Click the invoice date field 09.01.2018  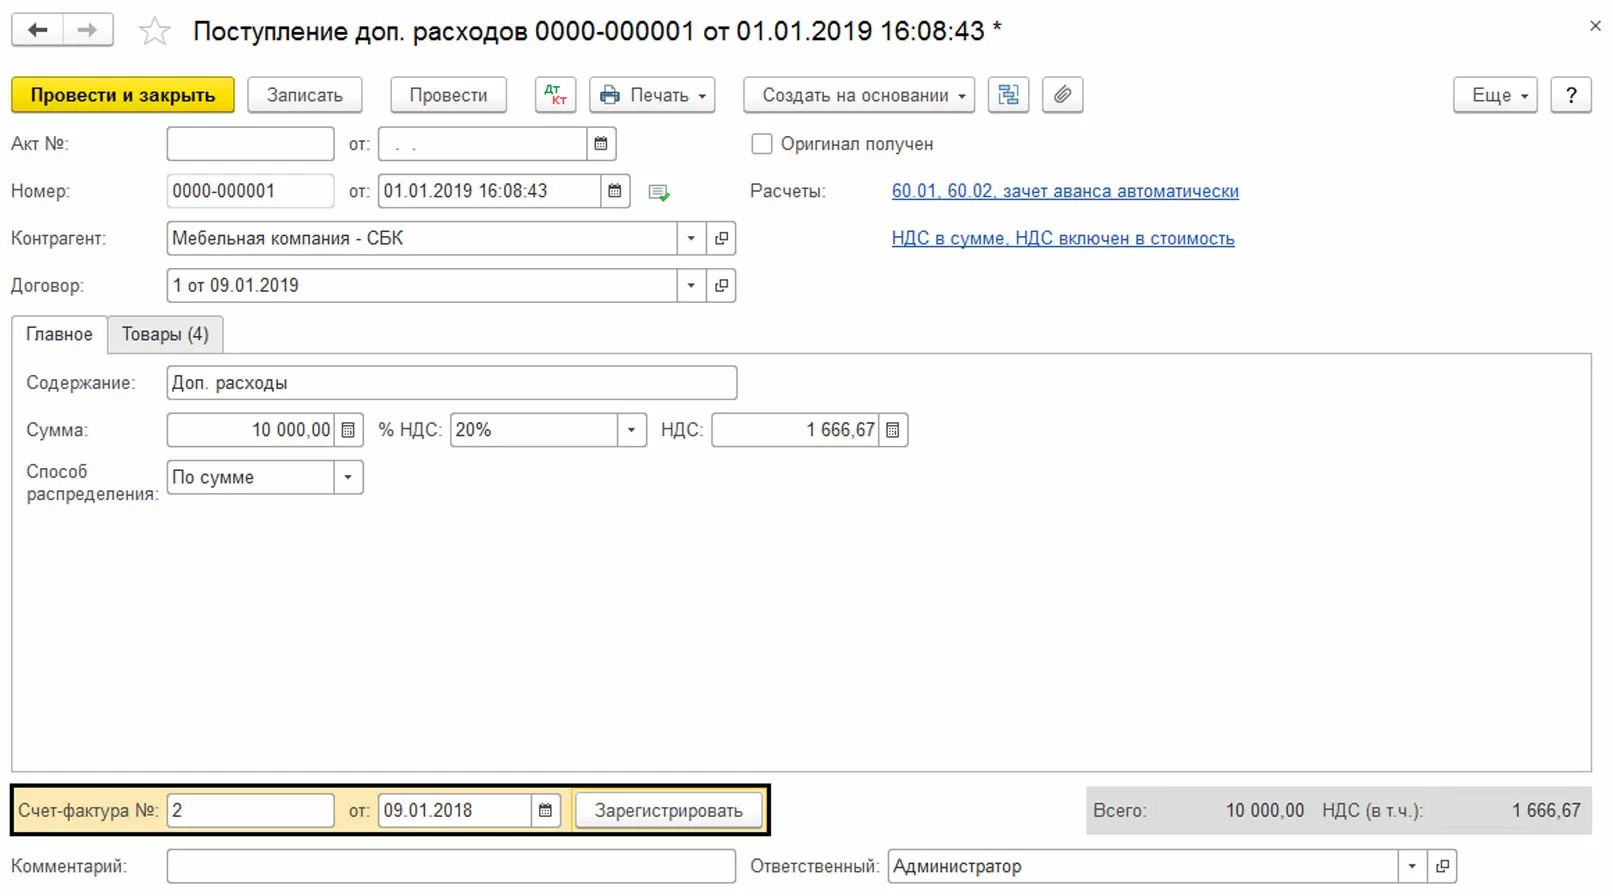click(x=454, y=810)
